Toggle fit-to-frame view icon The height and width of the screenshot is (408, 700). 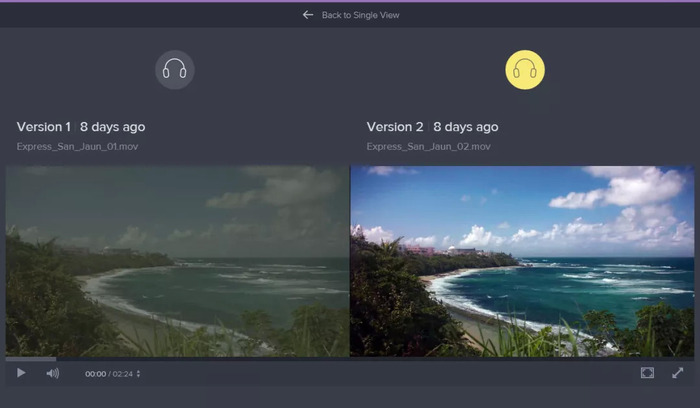(647, 373)
